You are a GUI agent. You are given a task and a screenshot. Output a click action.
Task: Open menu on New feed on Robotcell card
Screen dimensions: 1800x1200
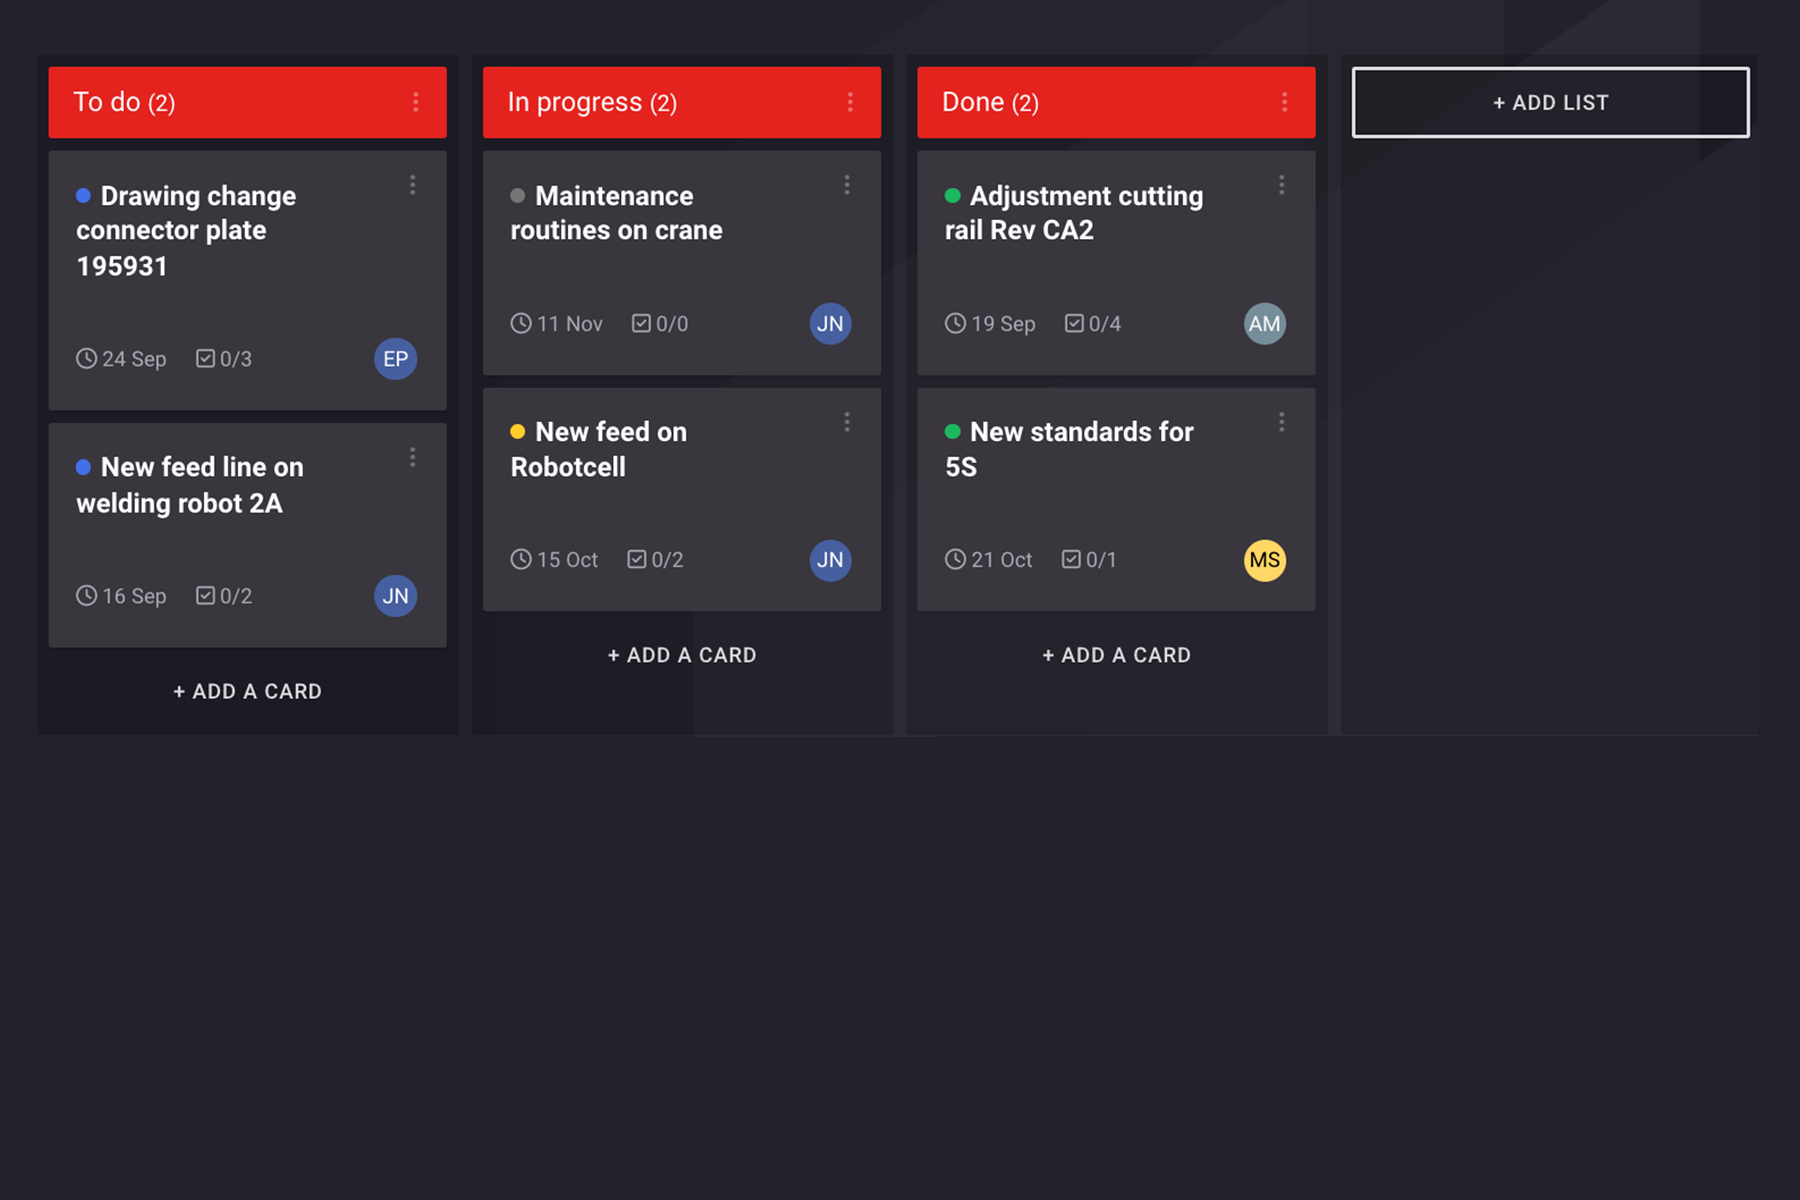pos(847,422)
